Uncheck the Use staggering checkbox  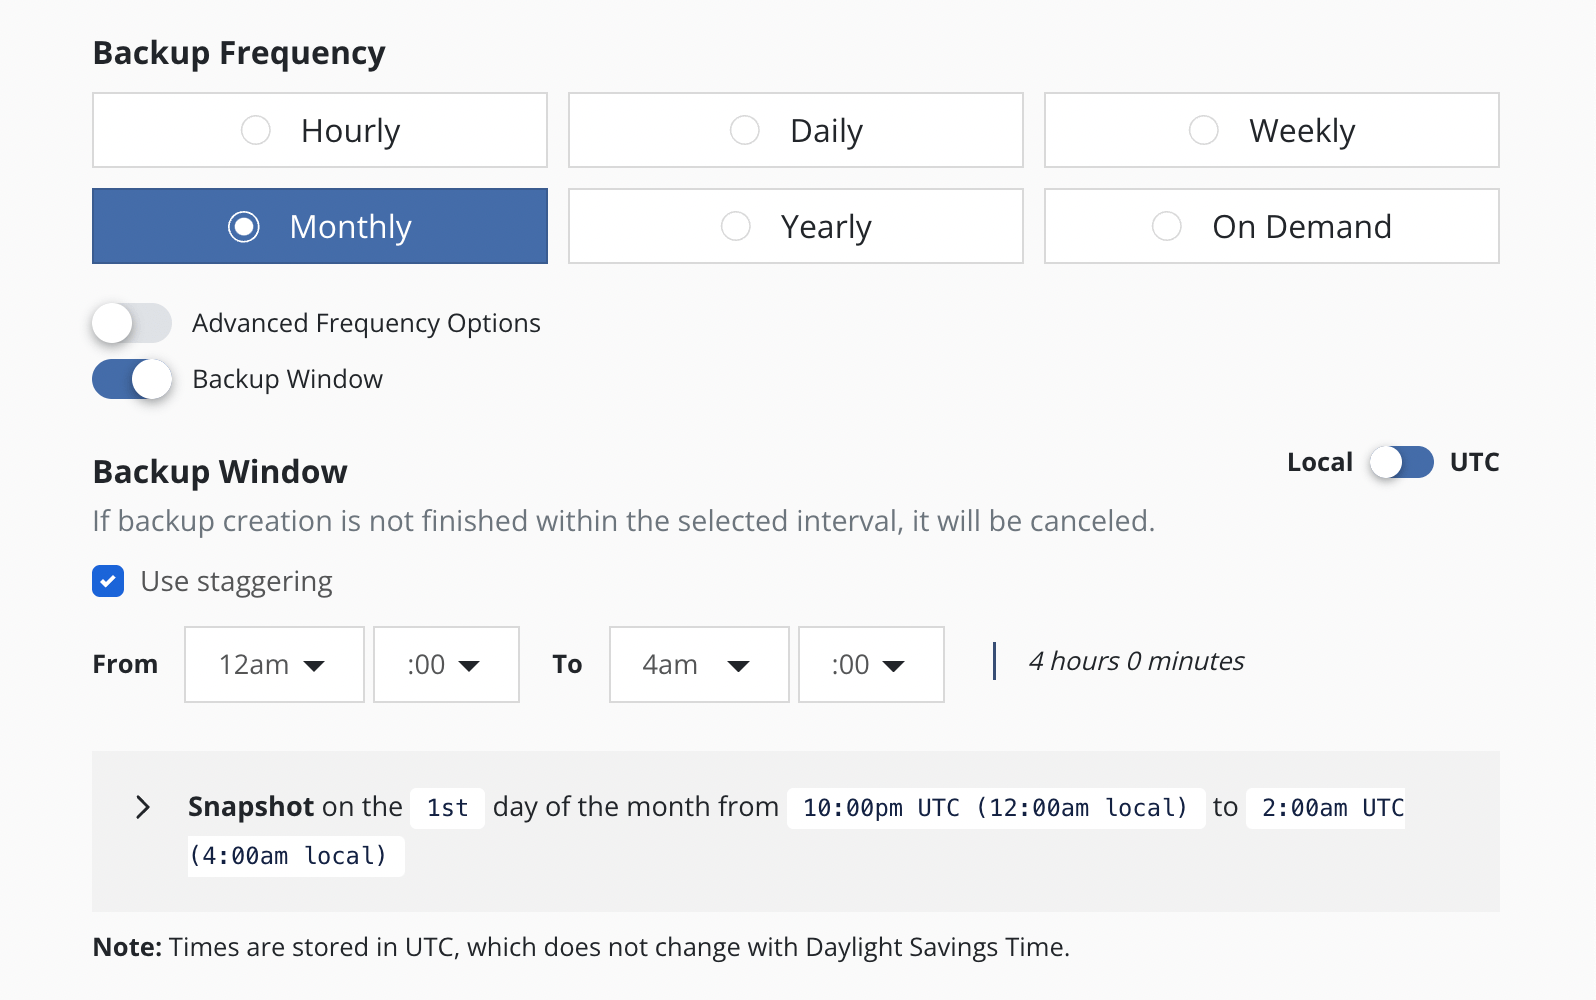tap(108, 581)
